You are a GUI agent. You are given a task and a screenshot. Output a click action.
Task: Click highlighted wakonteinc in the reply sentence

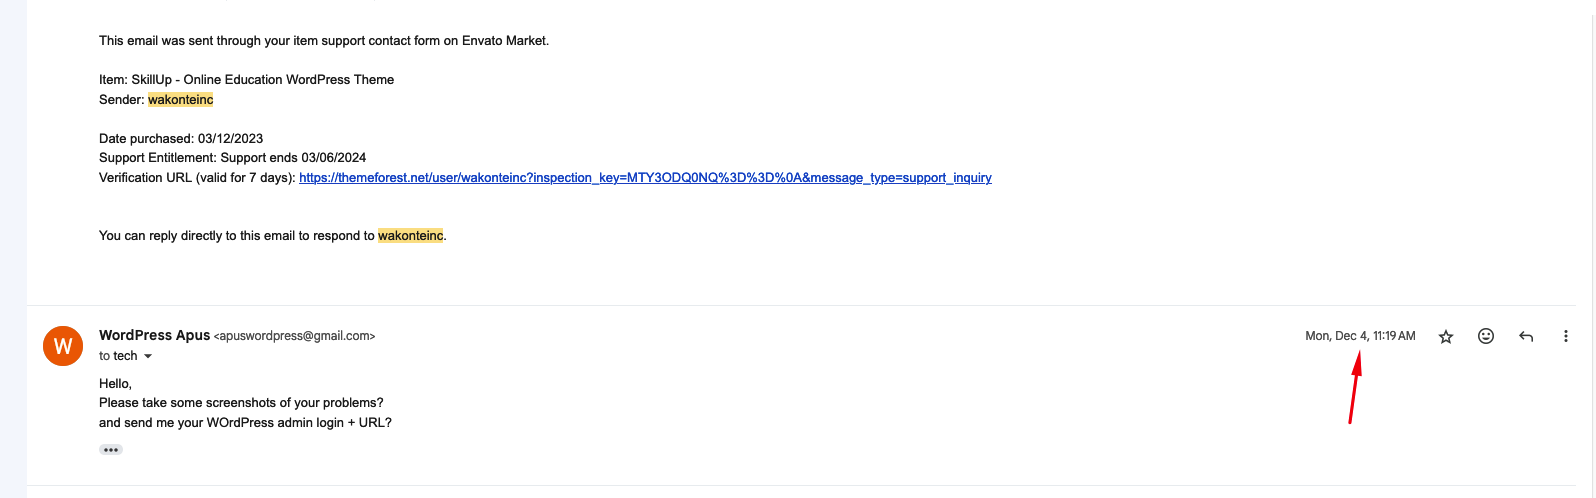click(x=410, y=236)
